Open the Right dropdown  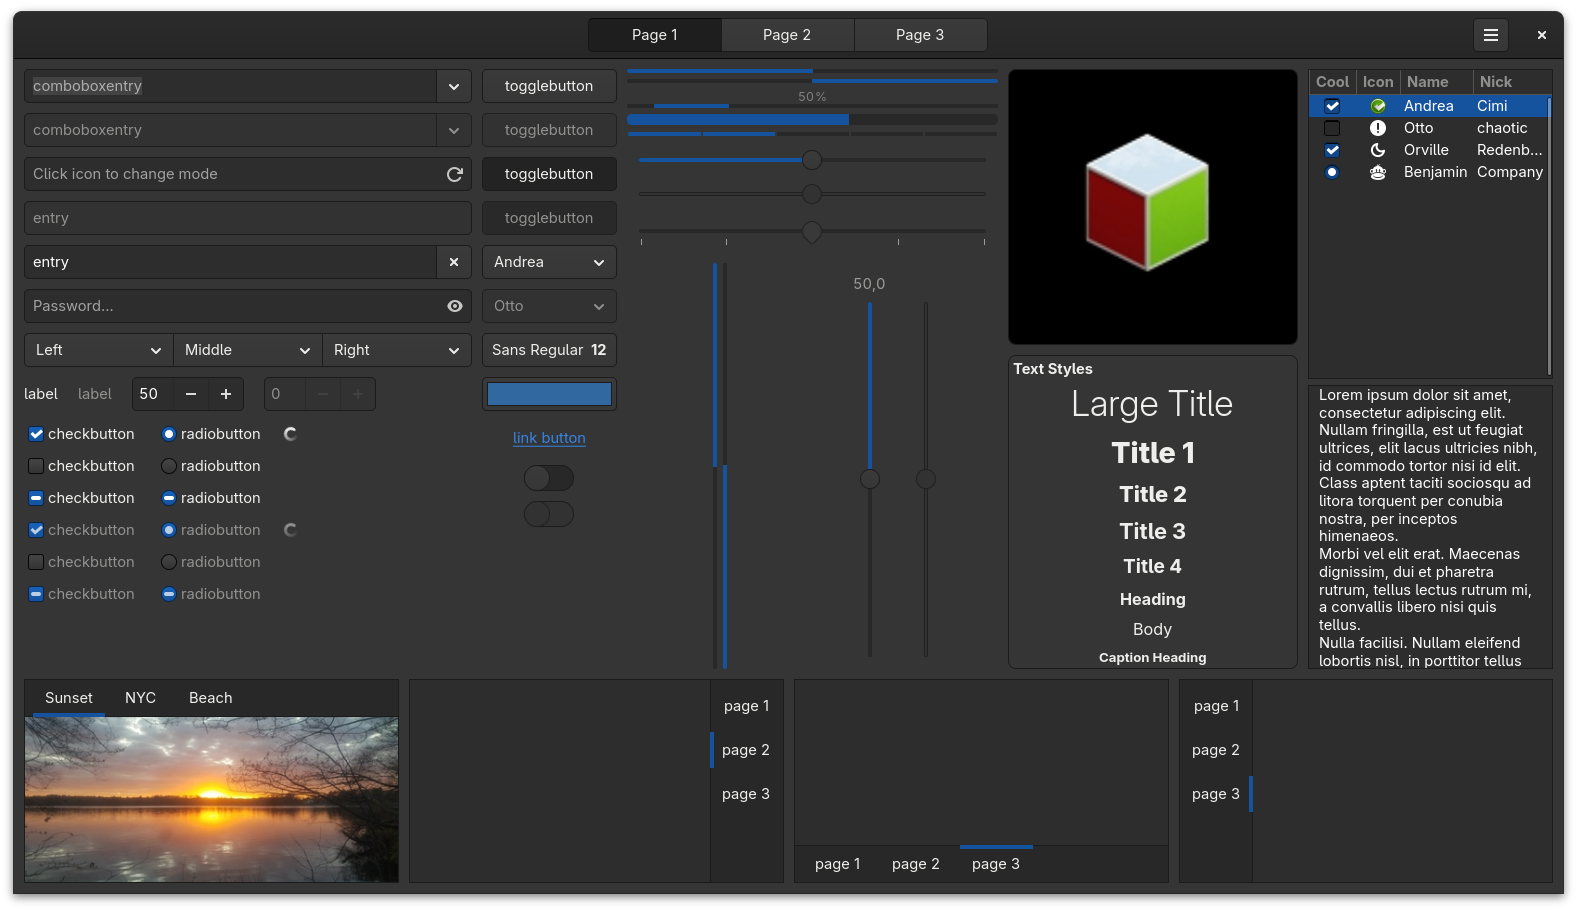tap(396, 350)
